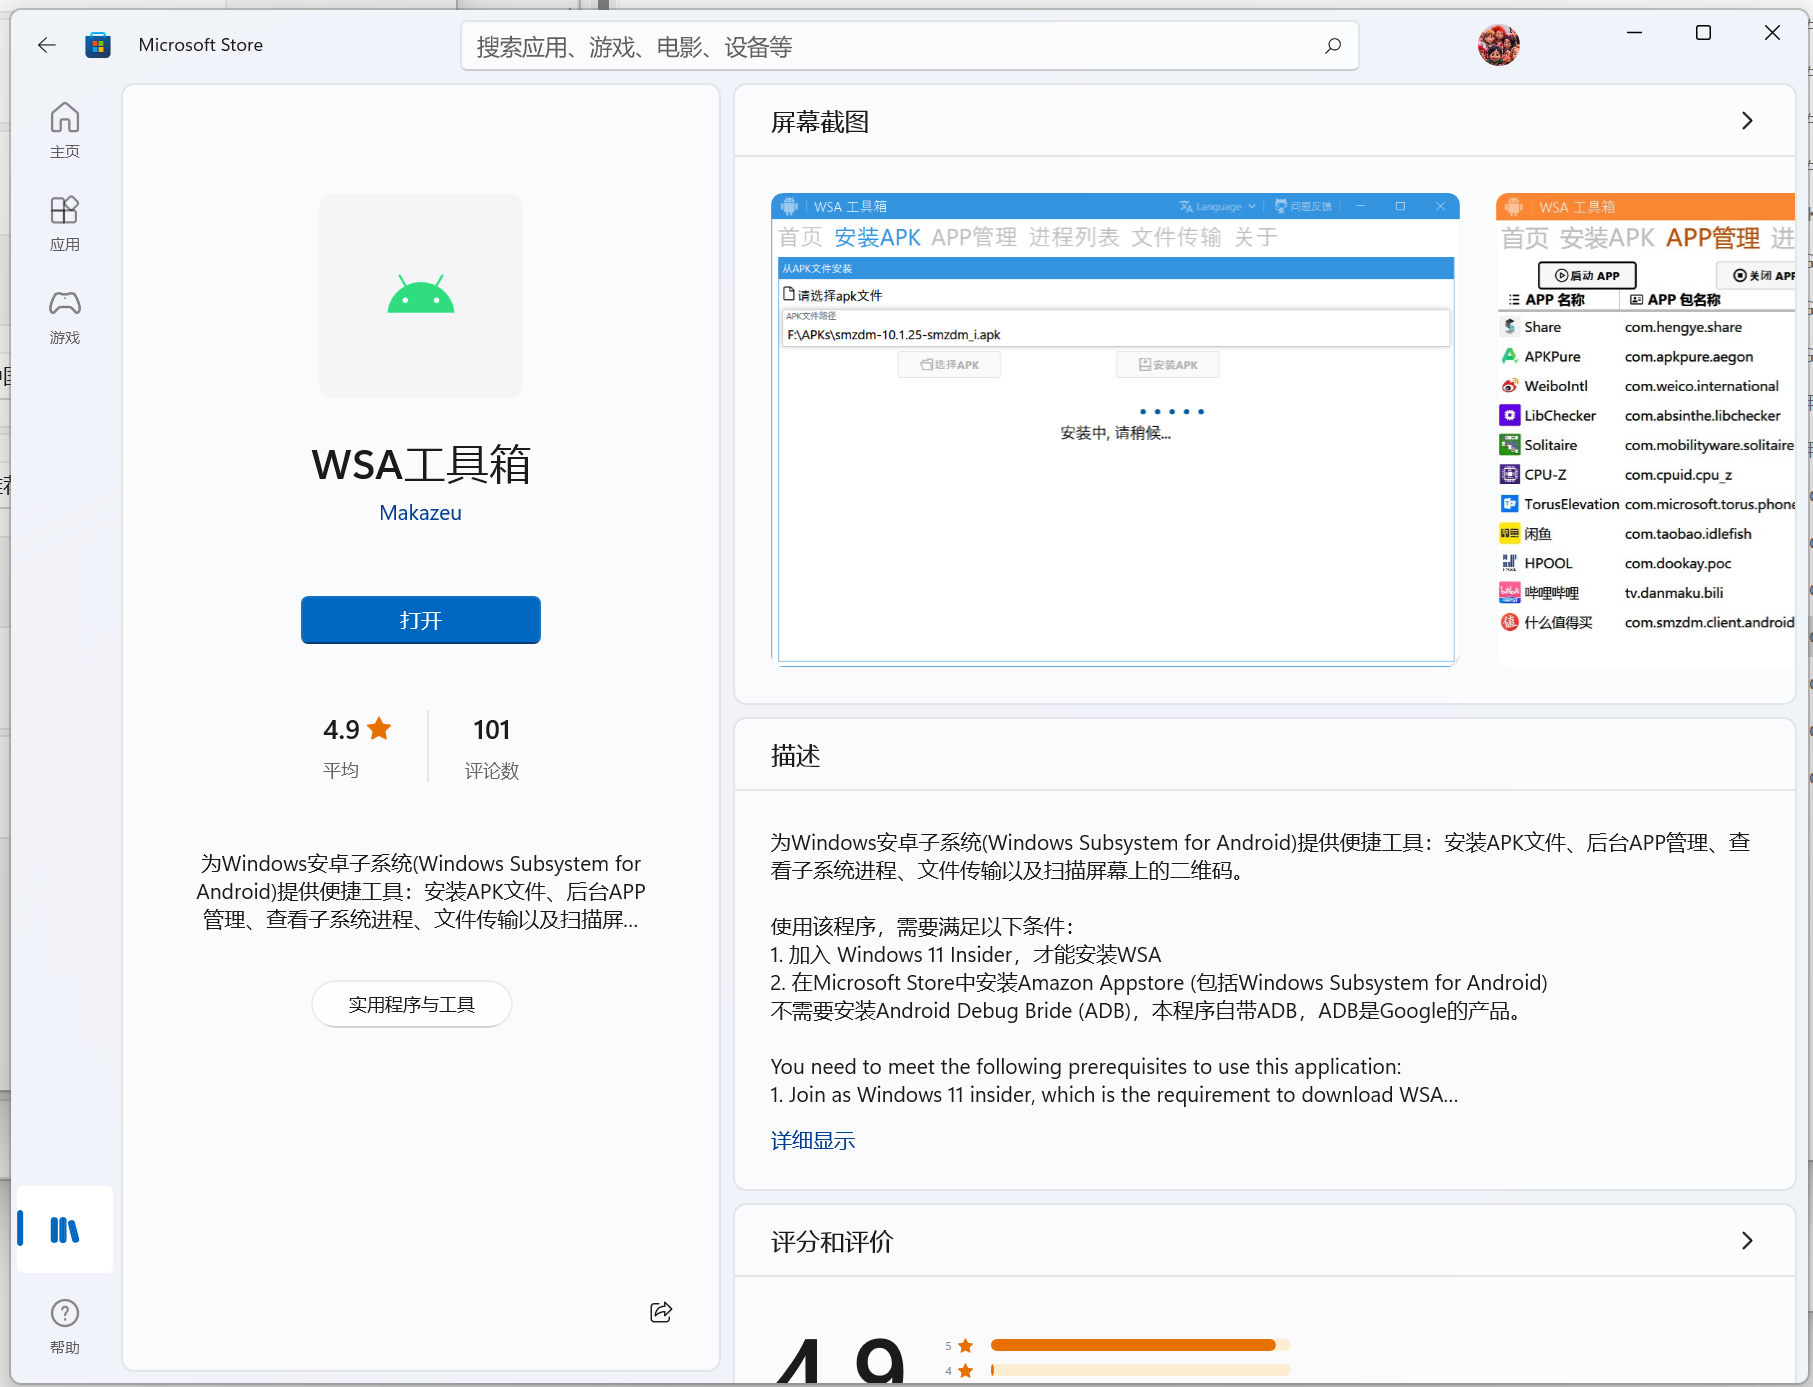The width and height of the screenshot is (1813, 1387).
Task: Click the Microsoft Store logo icon
Action: 98,45
